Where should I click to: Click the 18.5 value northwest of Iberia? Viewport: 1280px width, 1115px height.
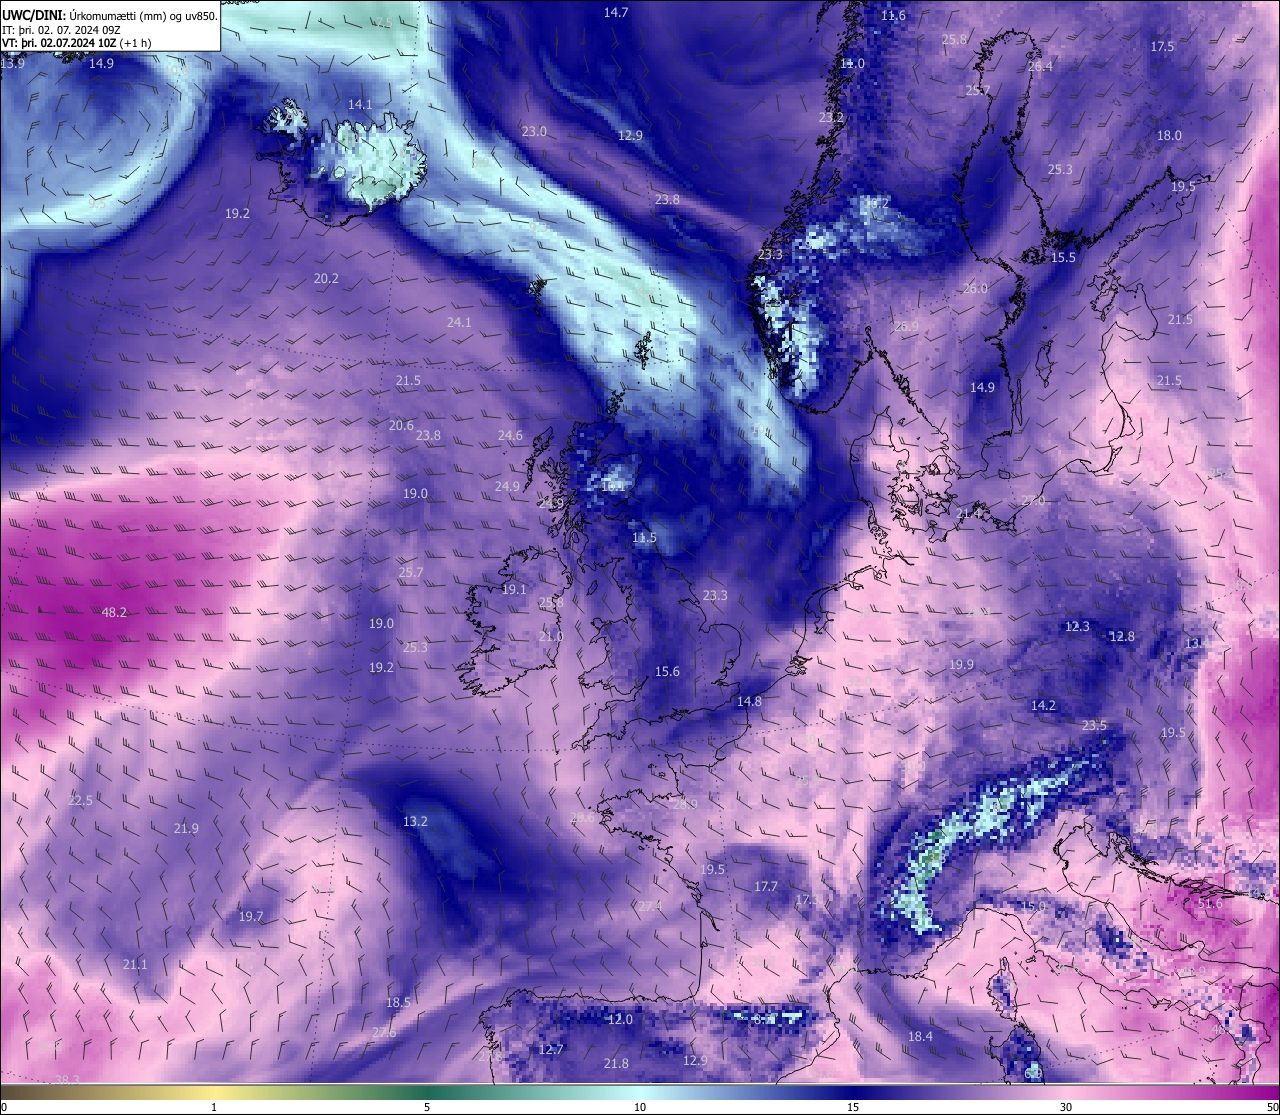(x=398, y=1002)
